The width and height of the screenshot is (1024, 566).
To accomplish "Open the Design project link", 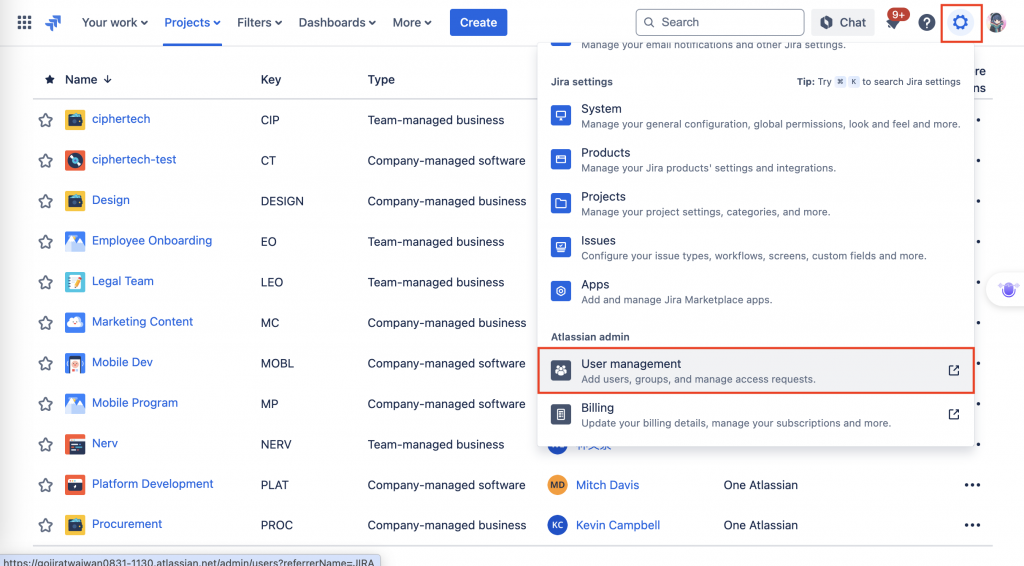I will [x=110, y=200].
